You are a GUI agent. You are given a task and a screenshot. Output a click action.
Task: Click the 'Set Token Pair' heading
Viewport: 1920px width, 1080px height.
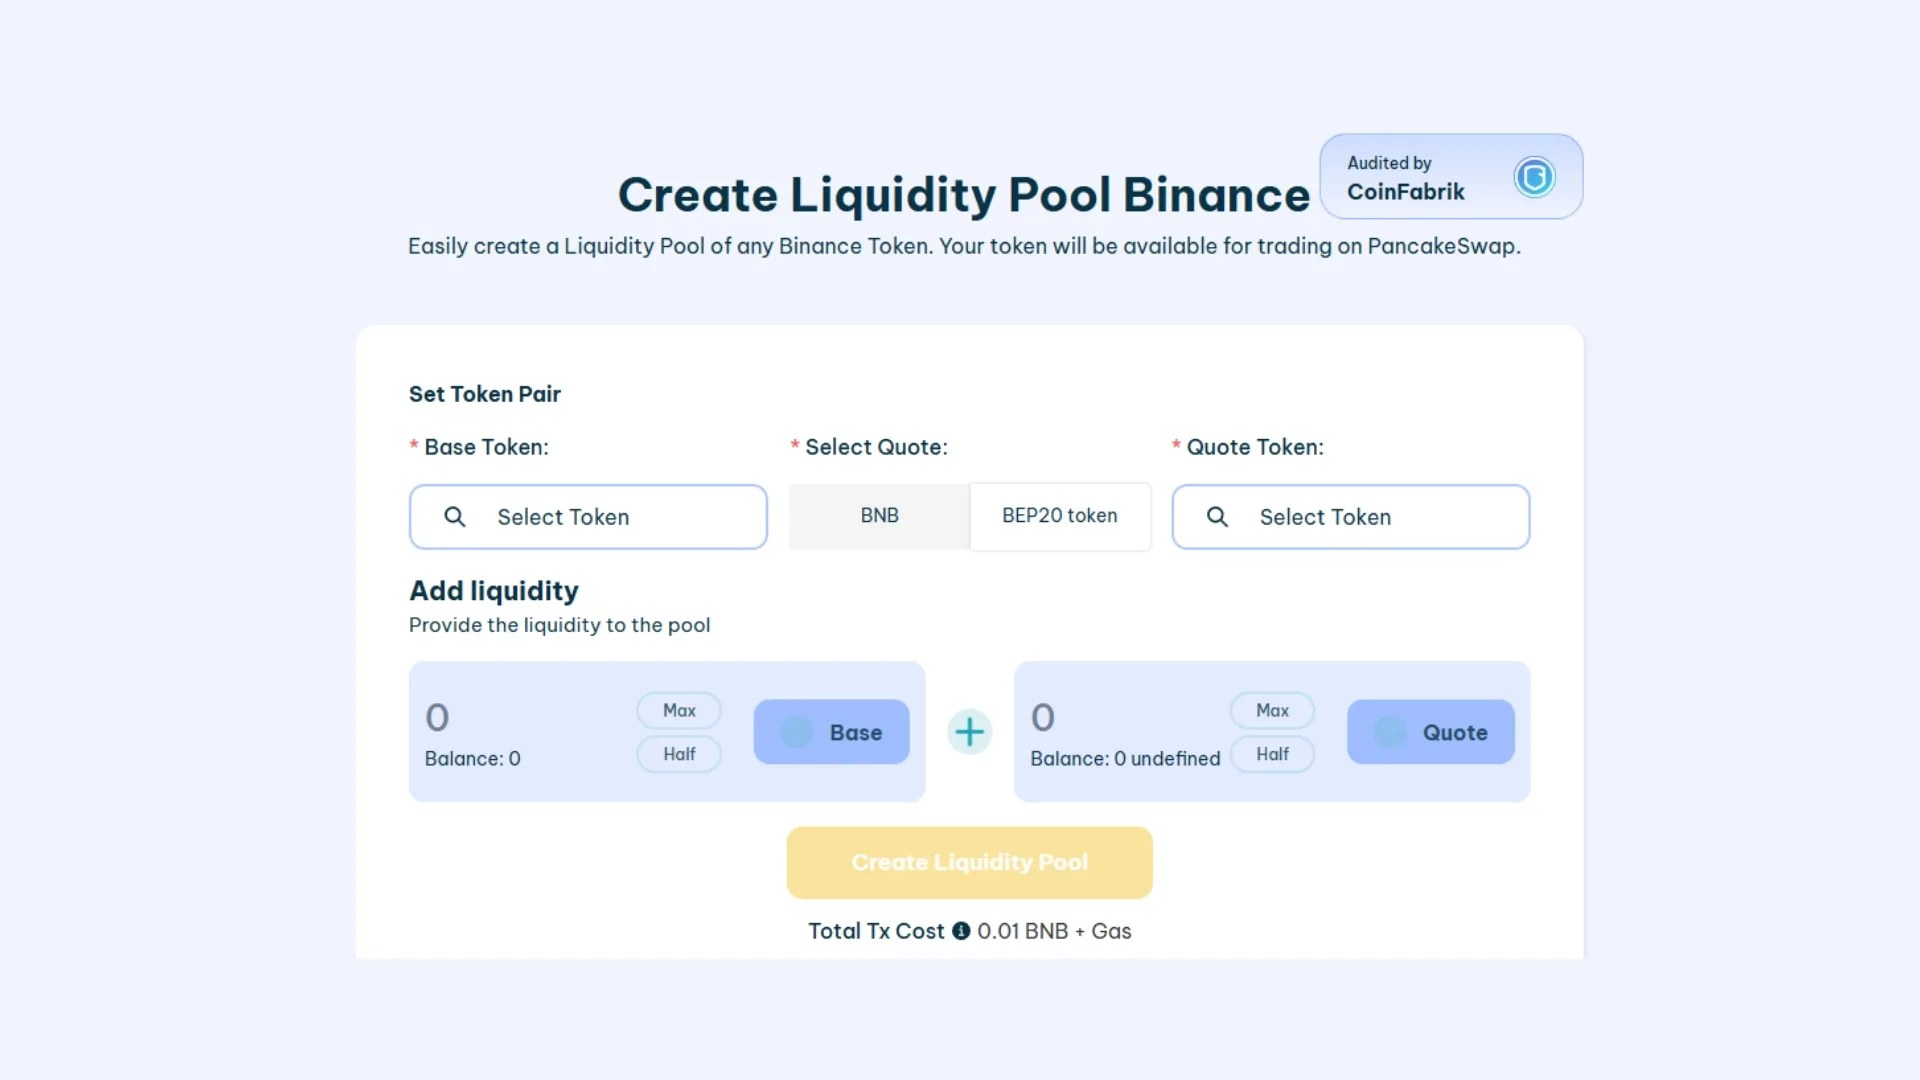pos(485,394)
